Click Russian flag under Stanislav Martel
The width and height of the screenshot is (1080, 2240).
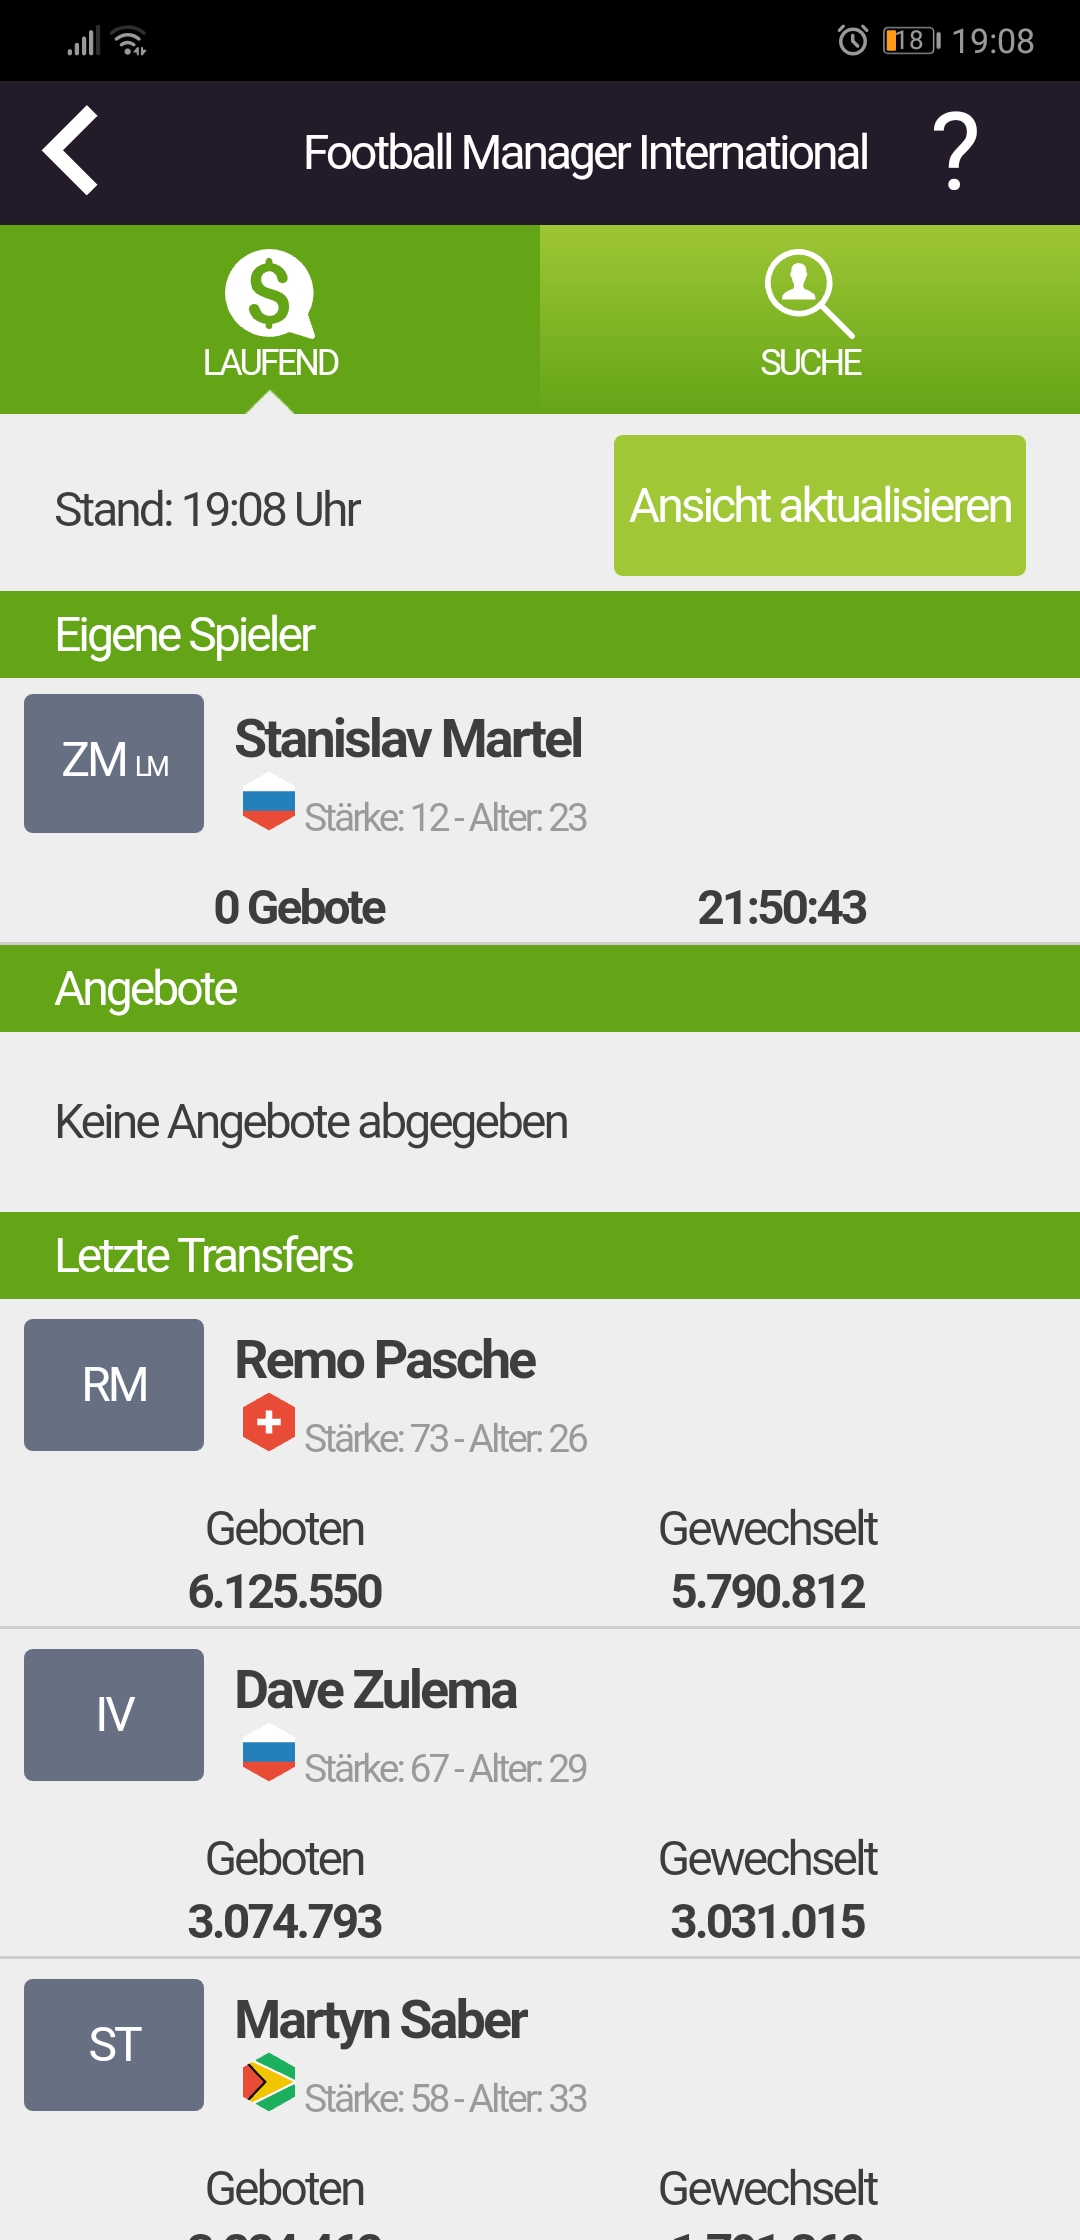click(269, 801)
